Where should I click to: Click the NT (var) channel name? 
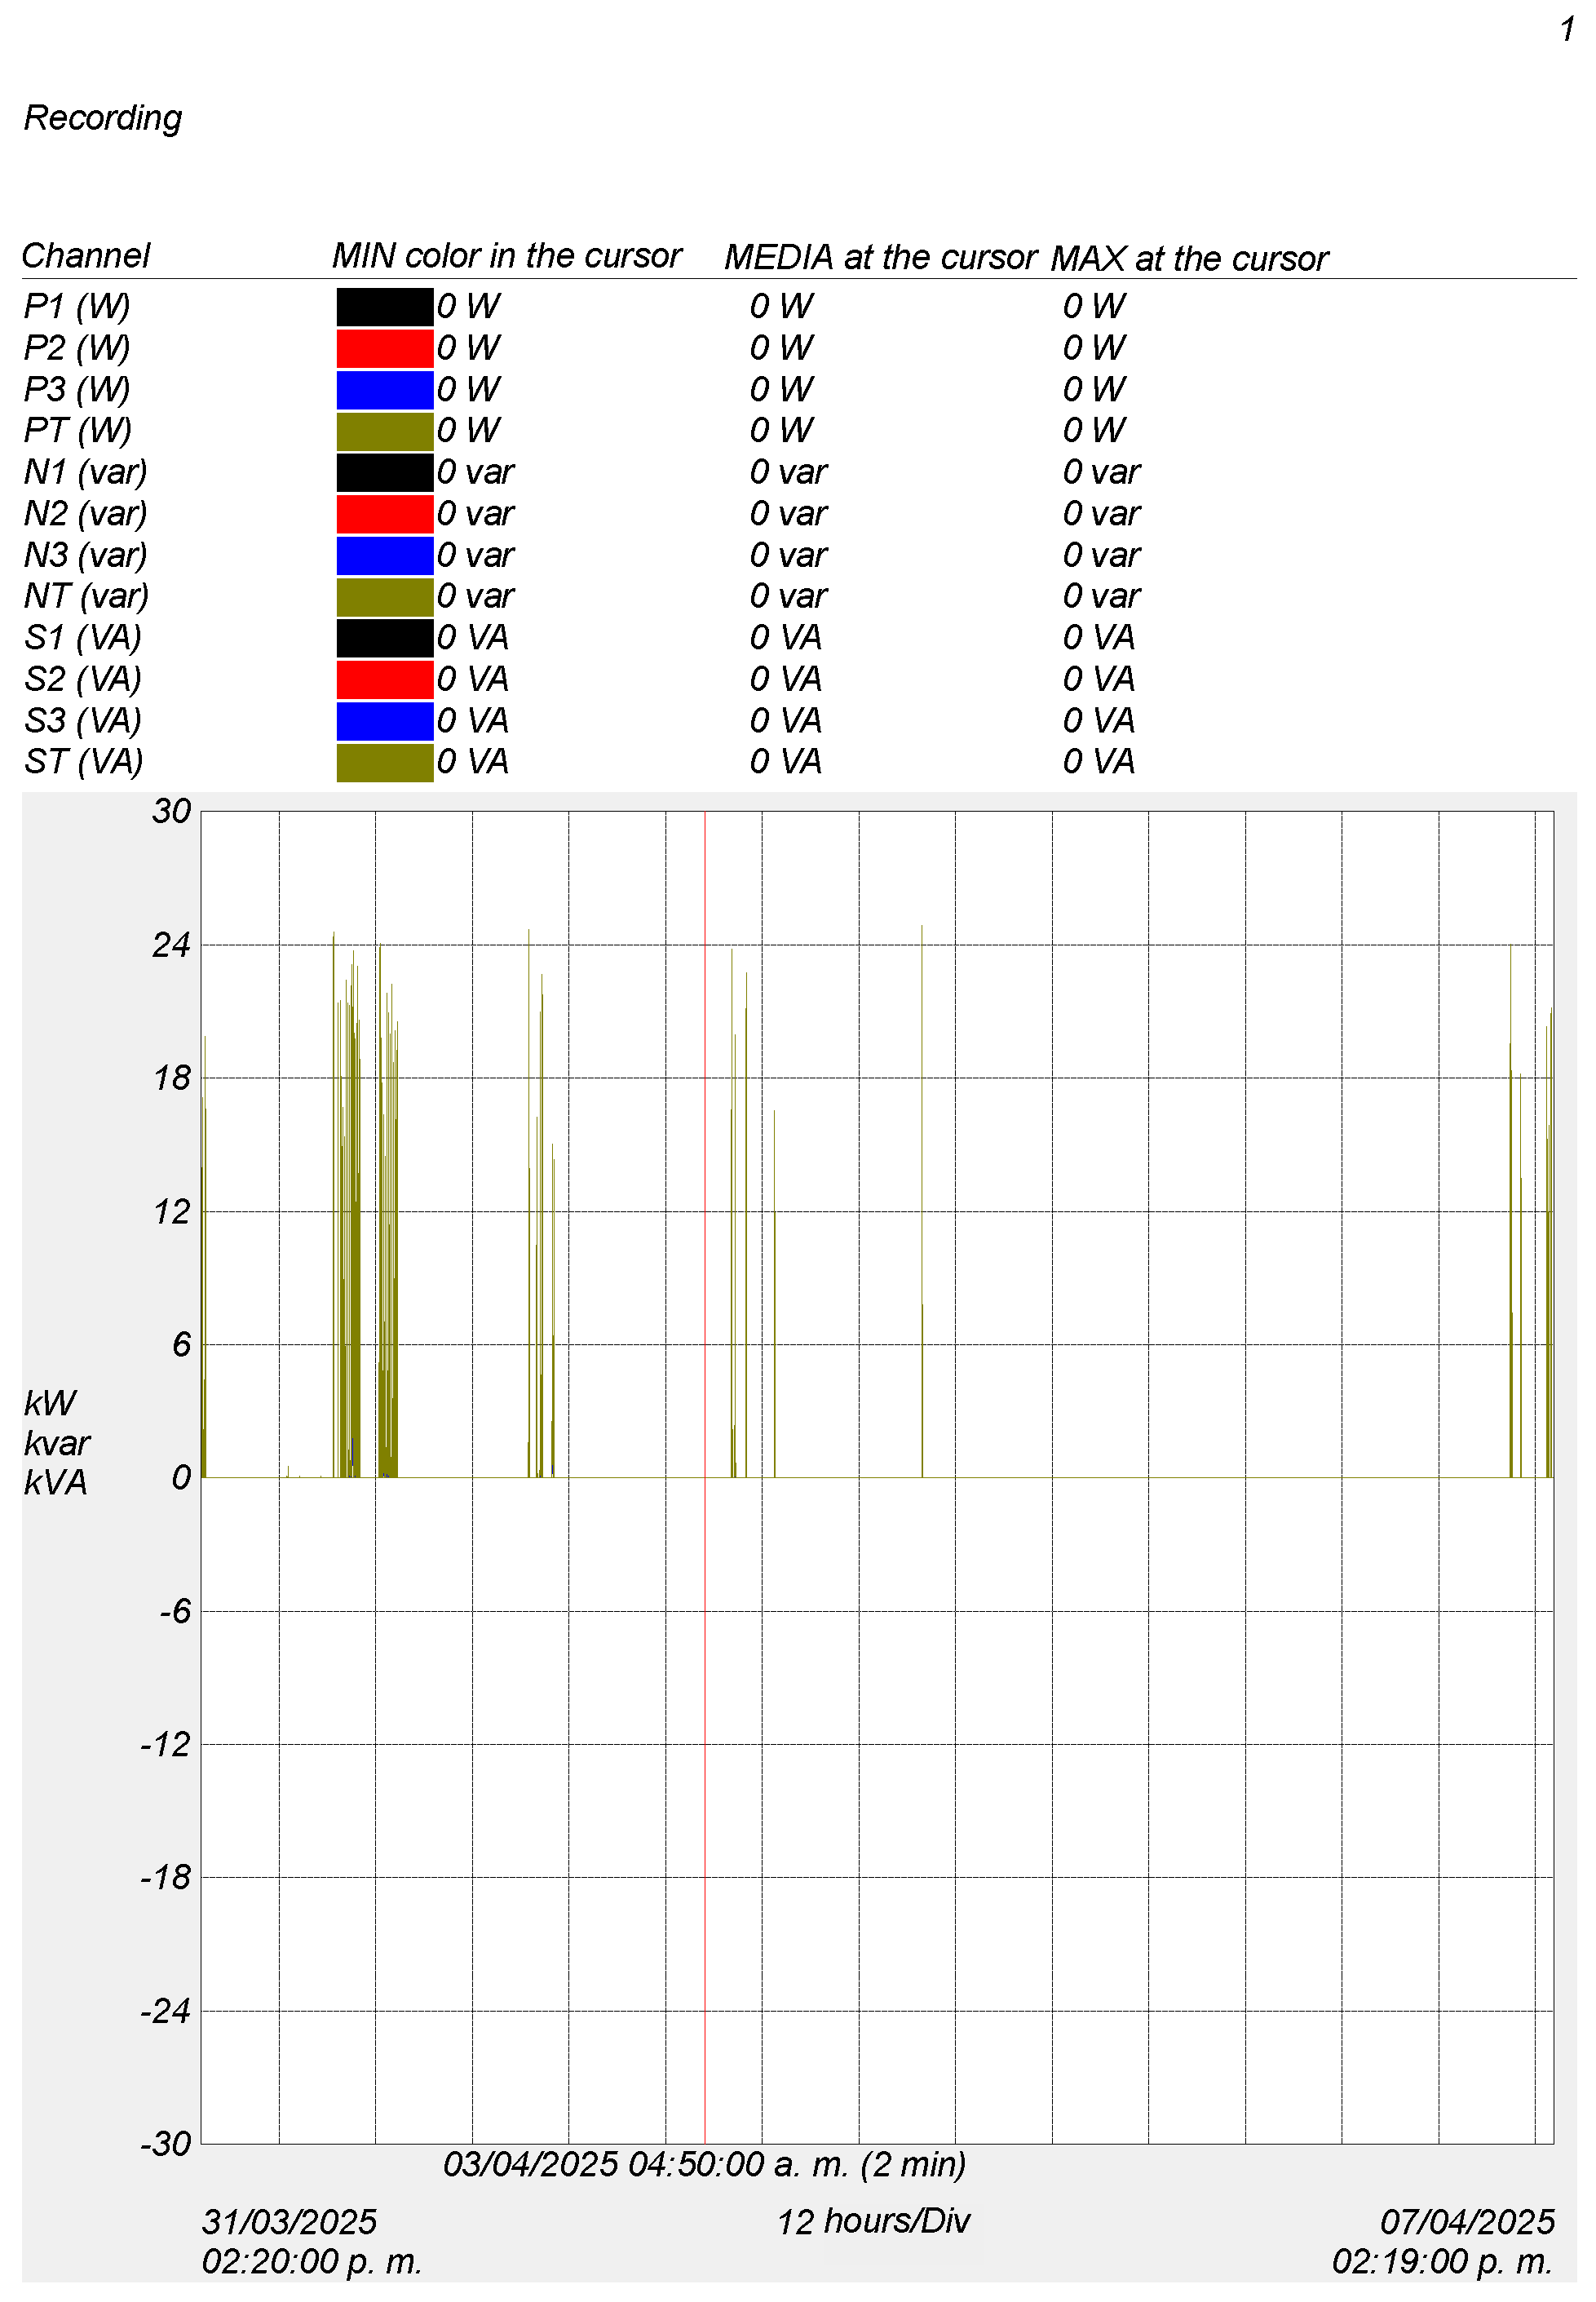point(86,596)
